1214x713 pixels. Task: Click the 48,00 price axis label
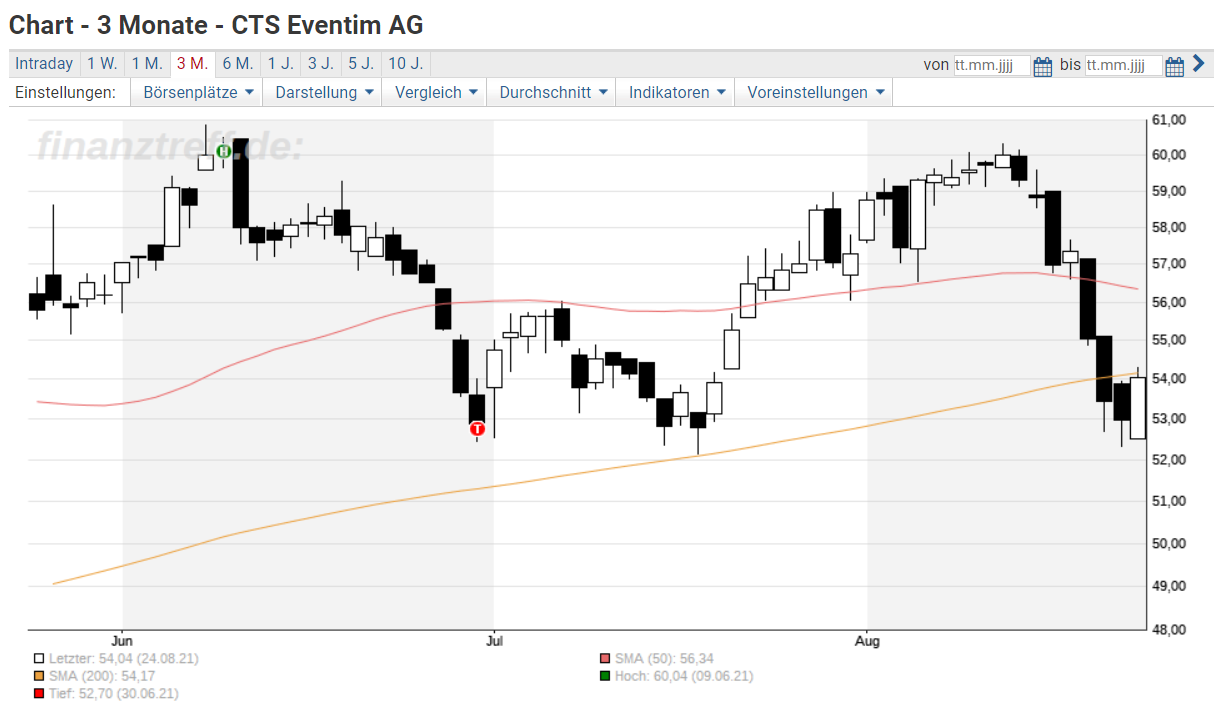point(1169,629)
